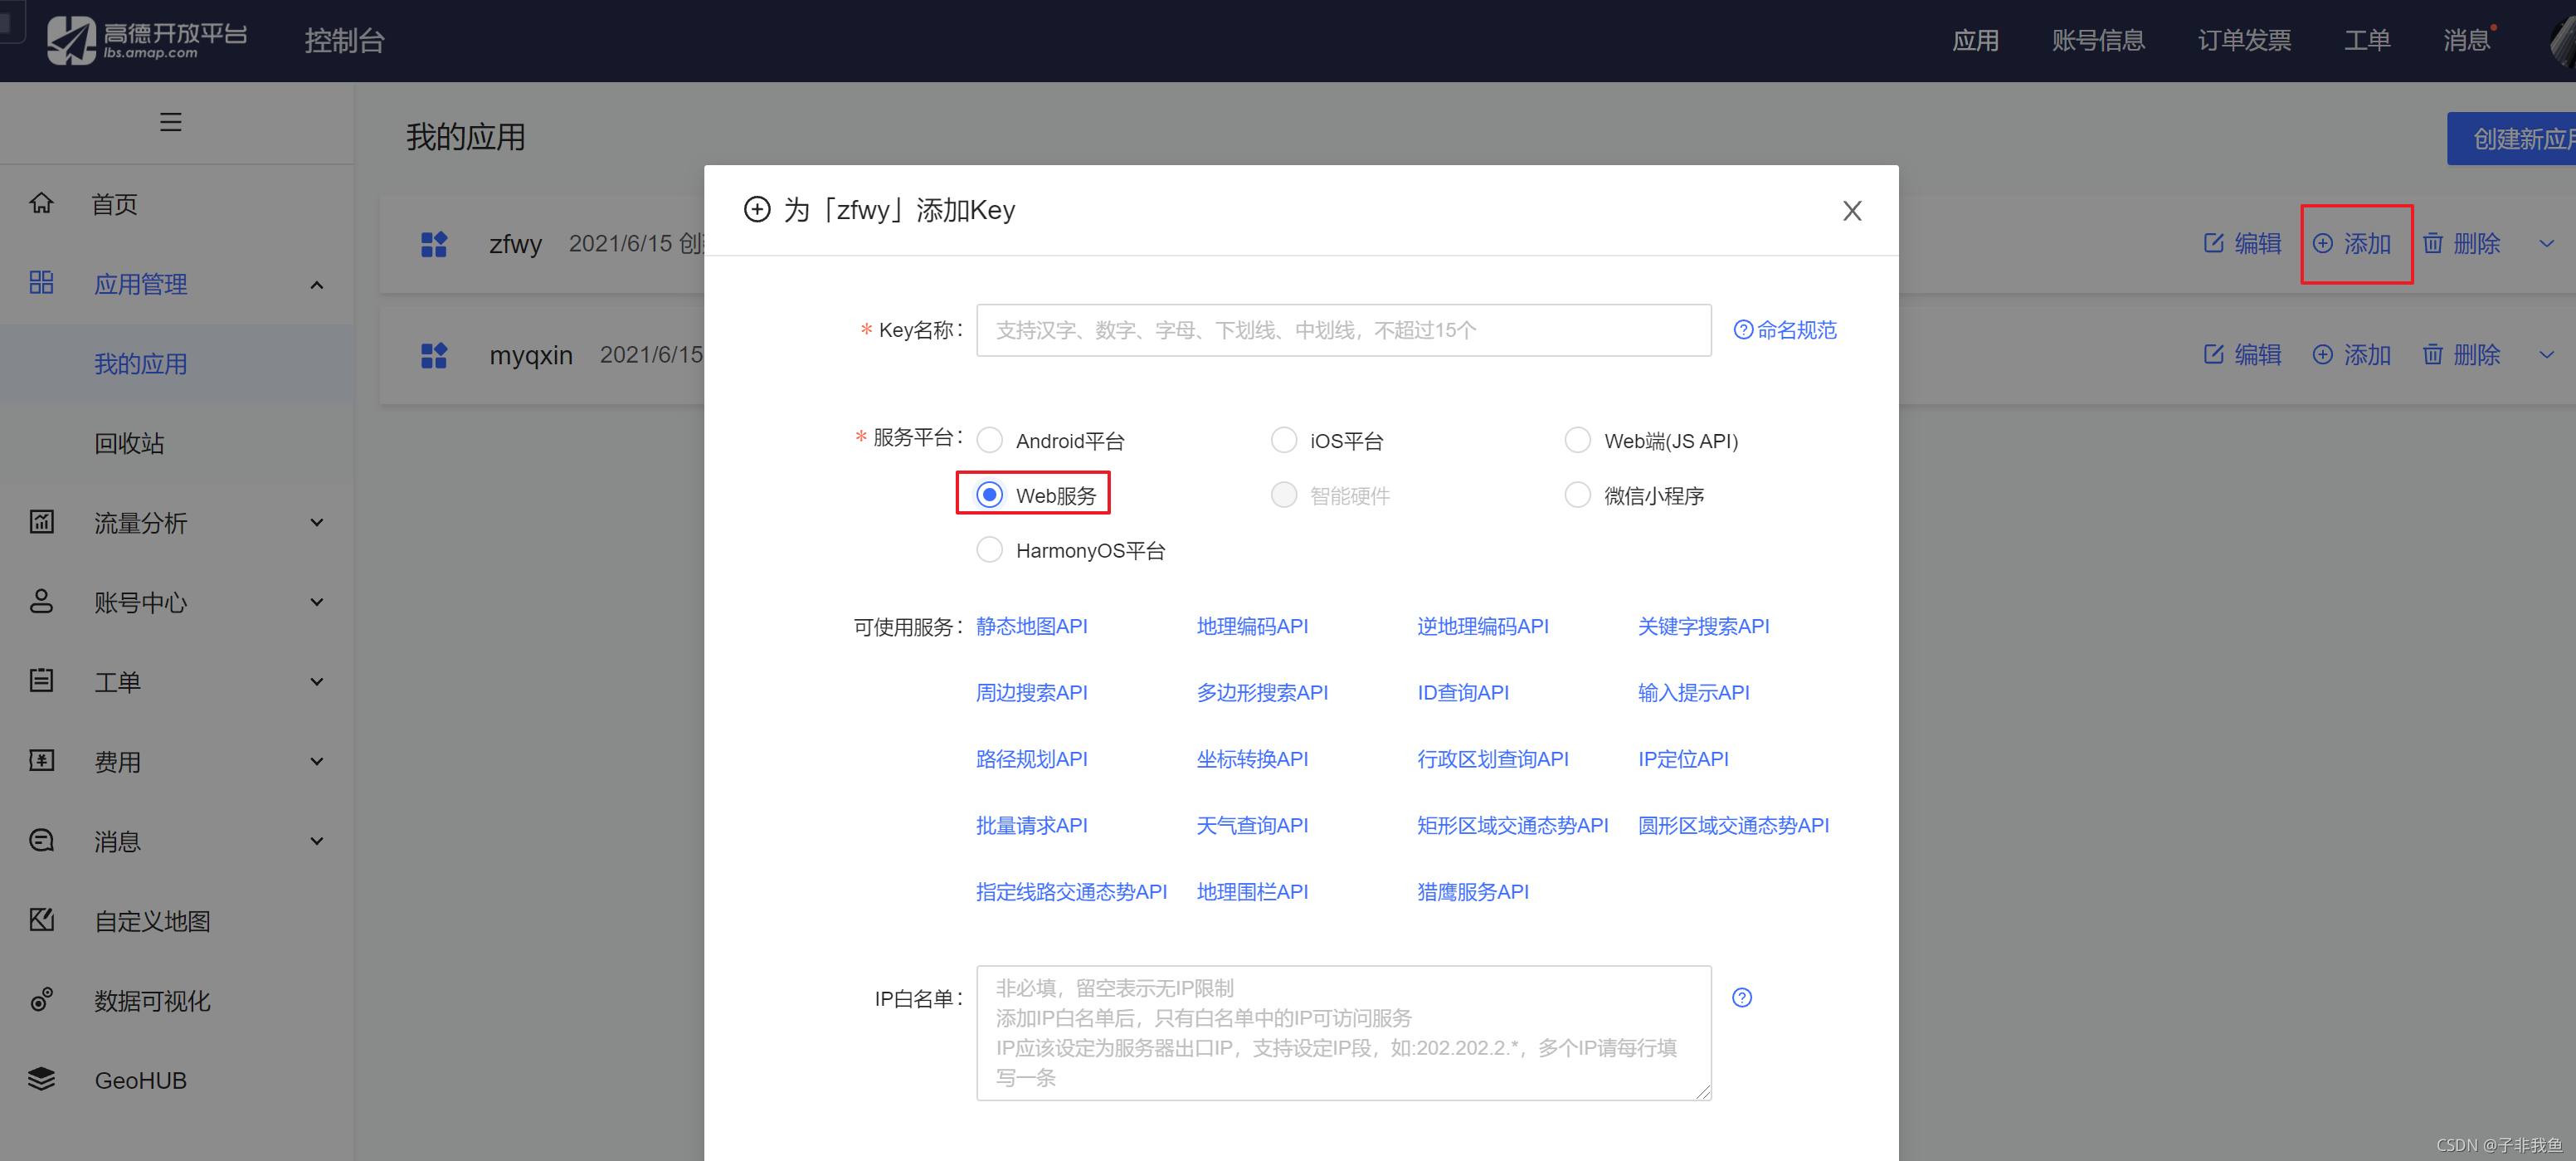Open the 路径规划API link
Image resolution: width=2576 pixels, height=1161 pixels.
[1031, 759]
